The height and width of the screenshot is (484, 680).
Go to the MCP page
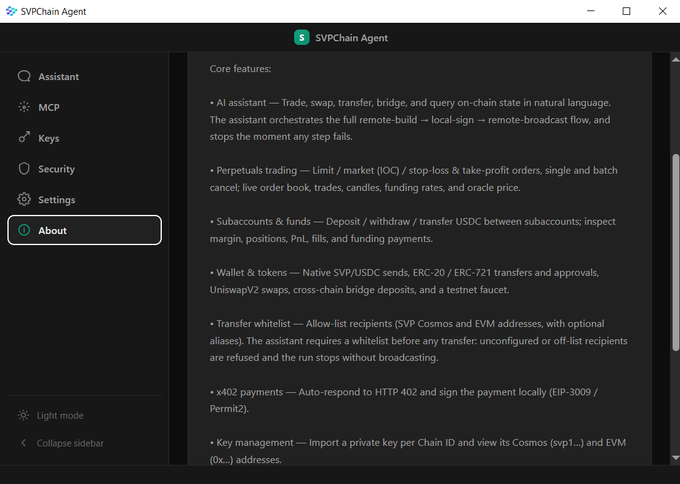tap(49, 108)
